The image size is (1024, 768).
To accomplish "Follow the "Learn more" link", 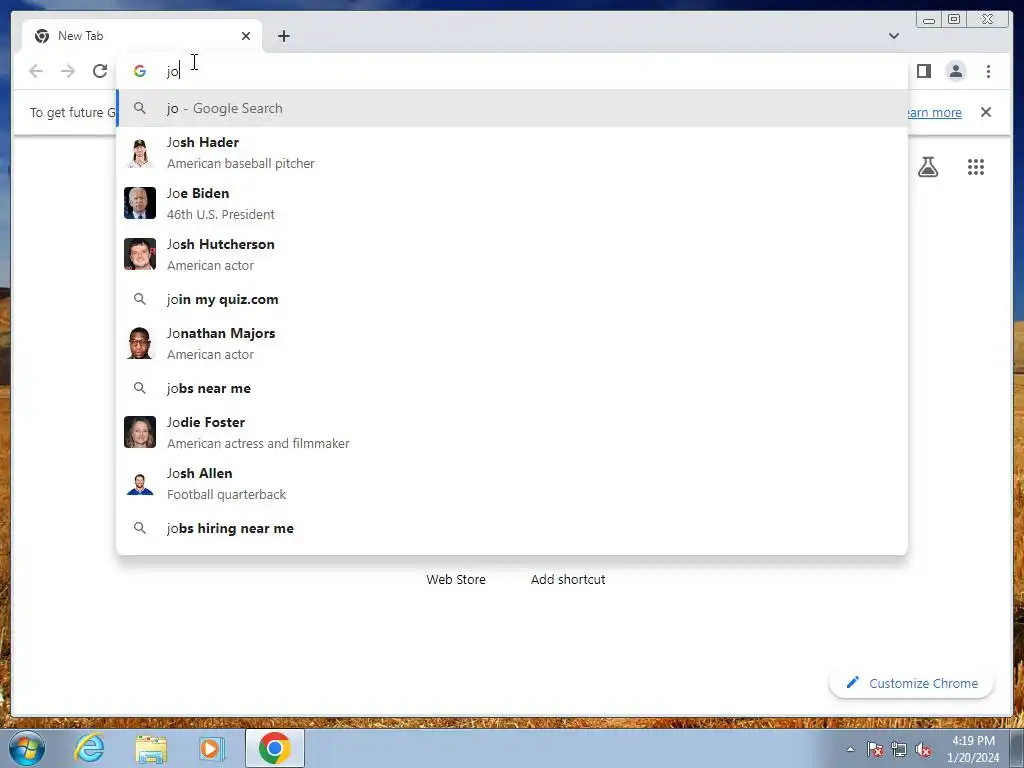I will pos(935,112).
